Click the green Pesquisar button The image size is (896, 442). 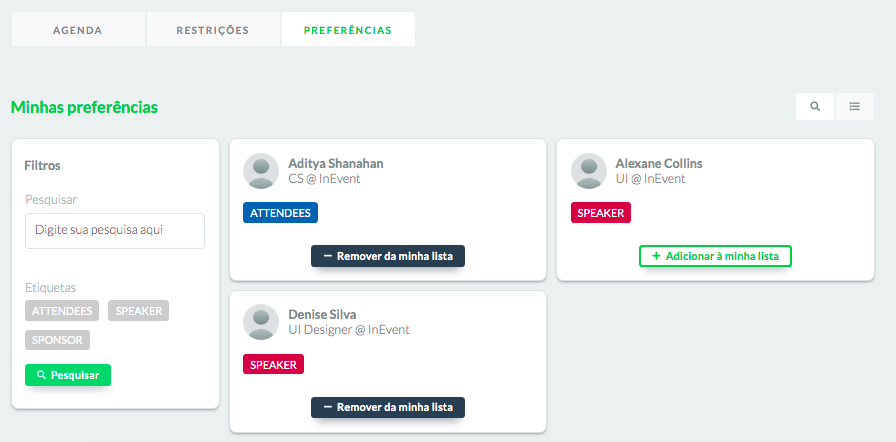68,375
